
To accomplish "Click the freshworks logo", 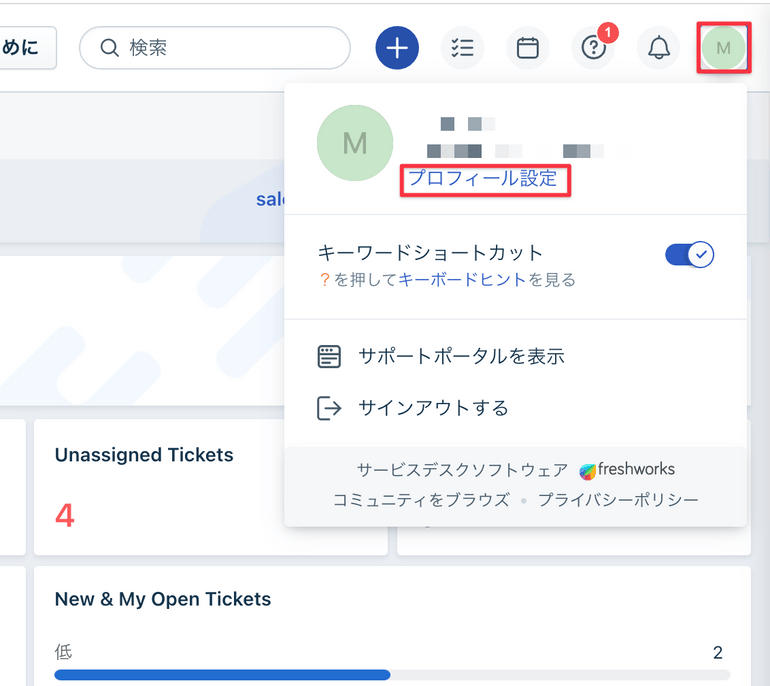I will click(627, 470).
